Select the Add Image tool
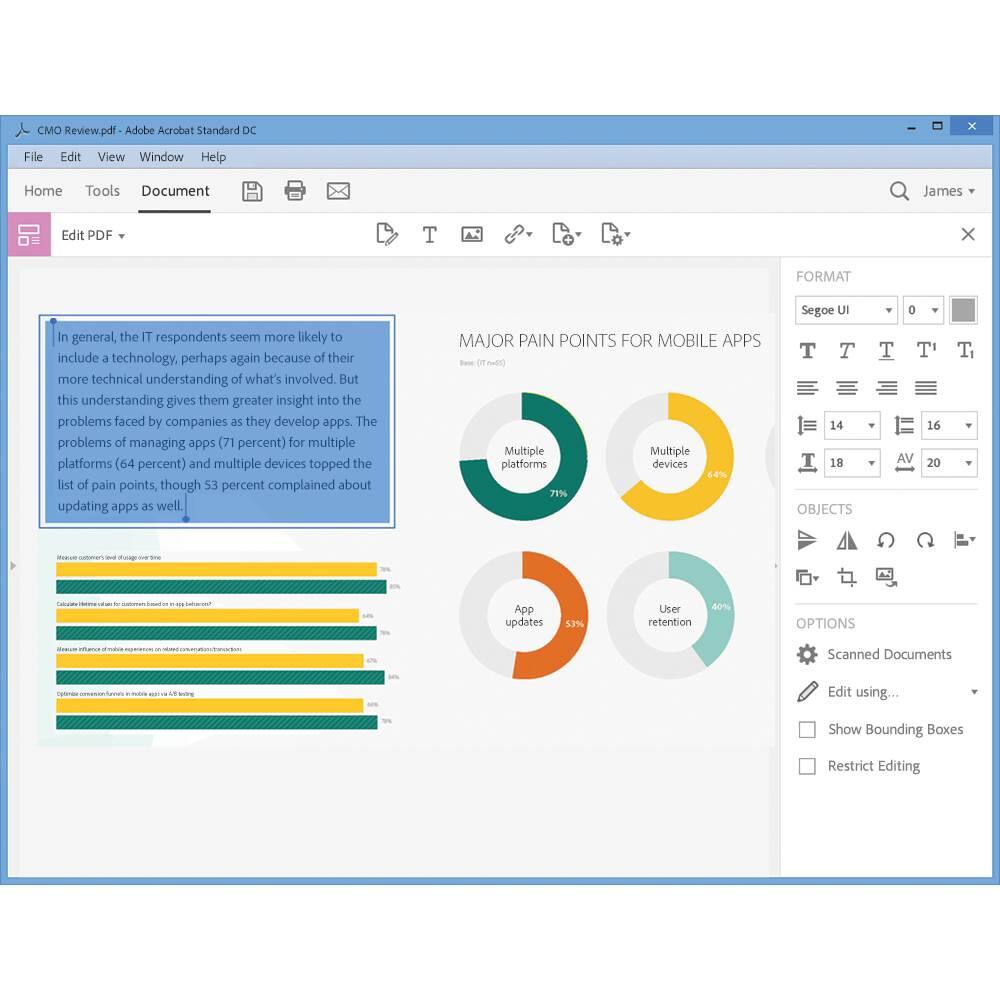This screenshot has width=1000, height=1000. tap(472, 235)
